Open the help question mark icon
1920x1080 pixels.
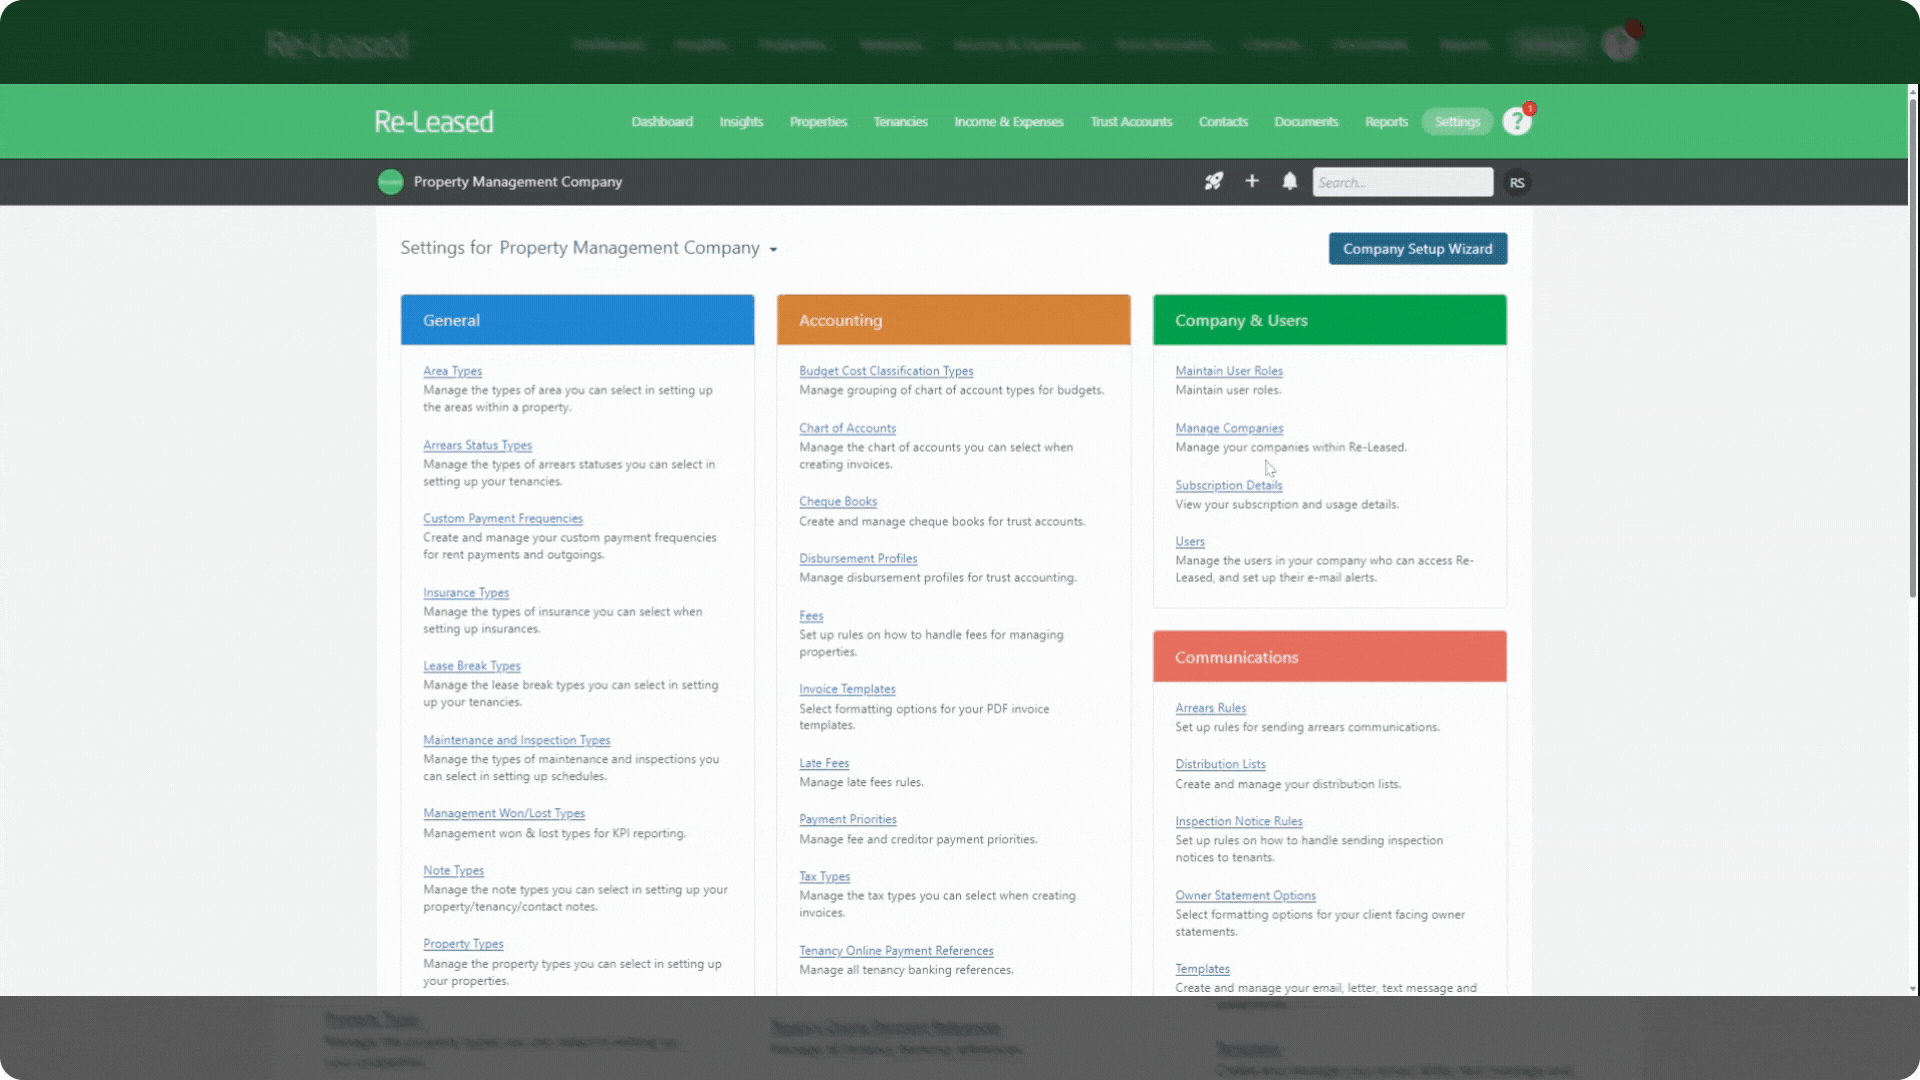tap(1516, 122)
